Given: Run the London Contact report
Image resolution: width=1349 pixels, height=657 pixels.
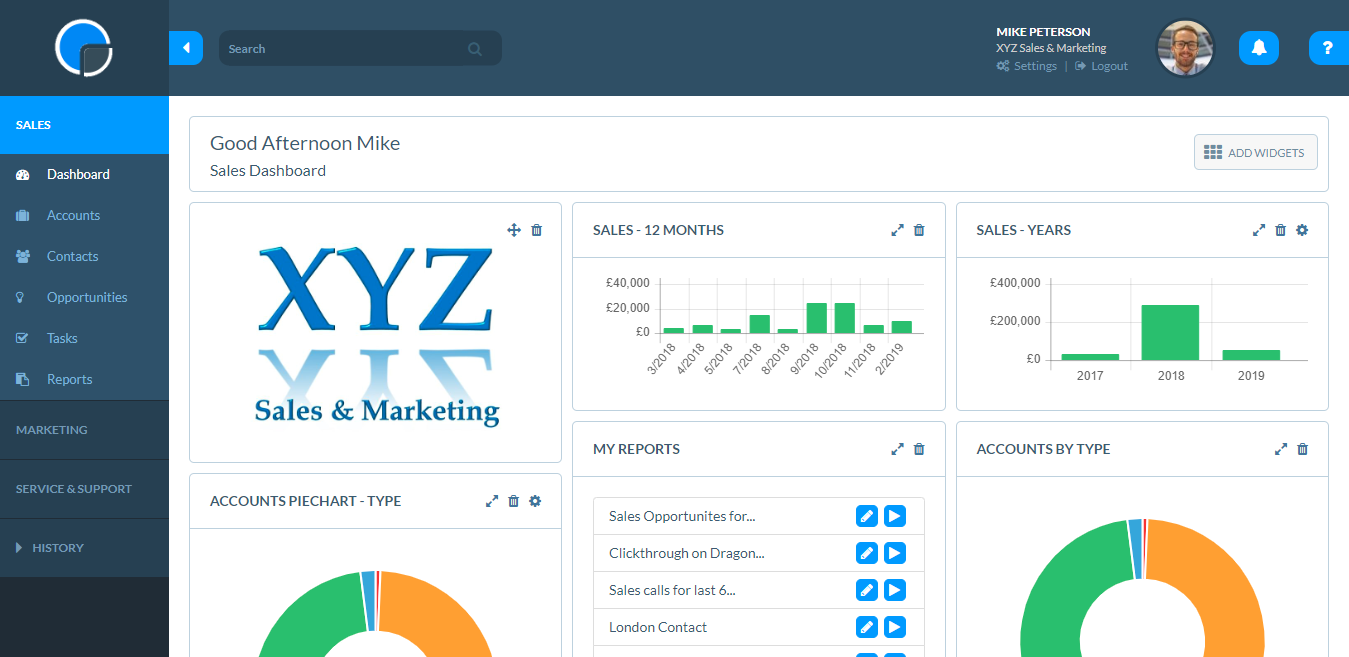Looking at the screenshot, I should coord(895,627).
